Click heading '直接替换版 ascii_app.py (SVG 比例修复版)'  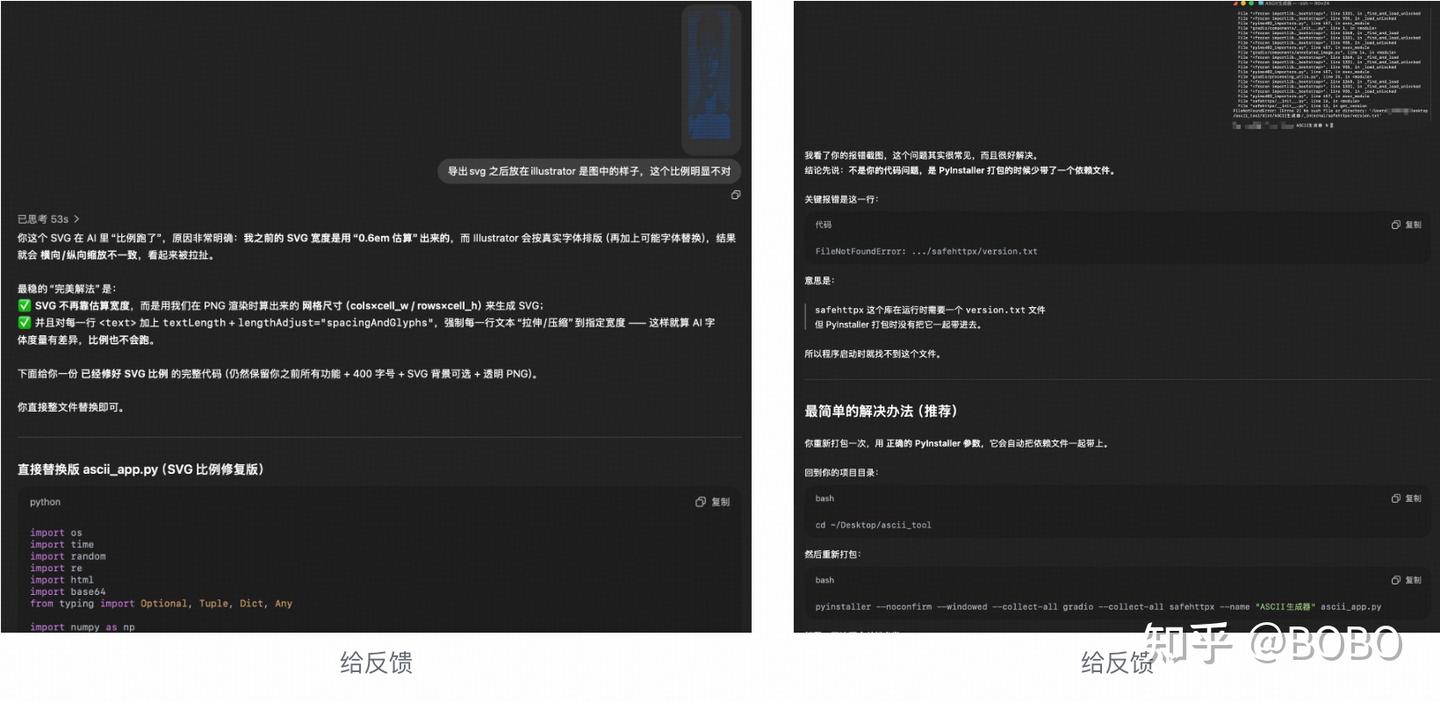click(x=140, y=469)
